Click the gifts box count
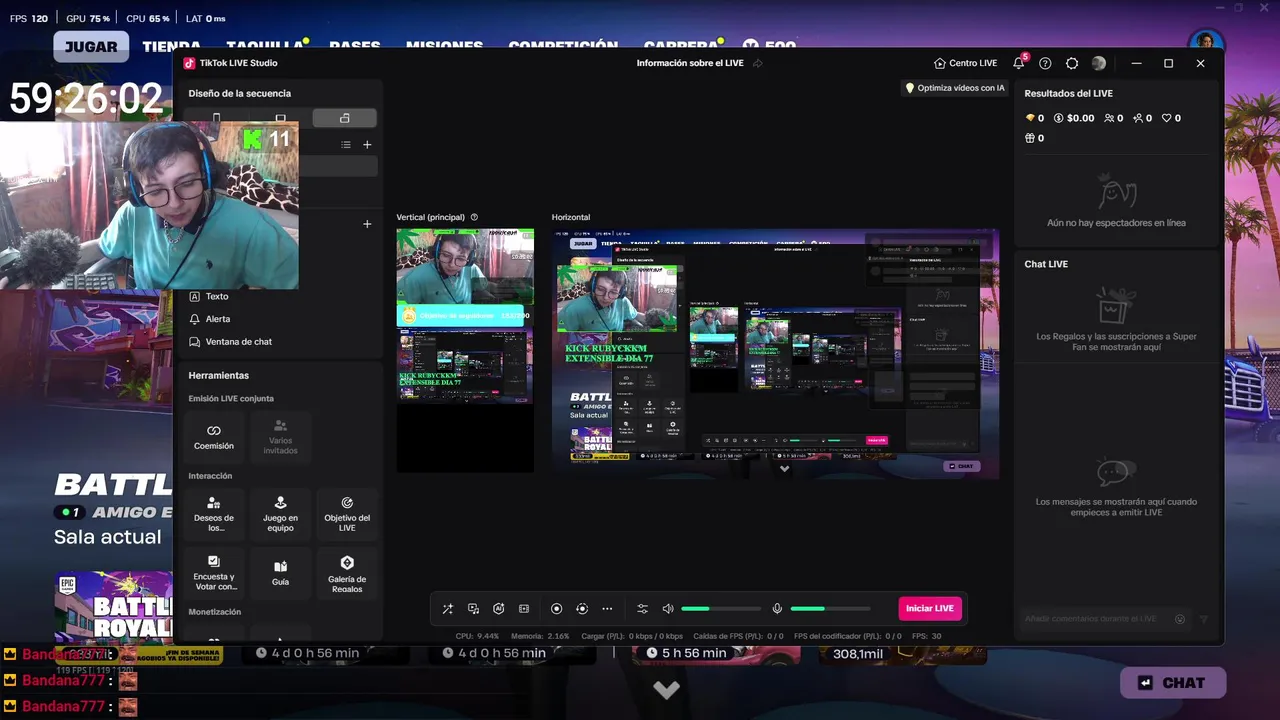Image resolution: width=1280 pixels, height=720 pixels. coord(1034,138)
